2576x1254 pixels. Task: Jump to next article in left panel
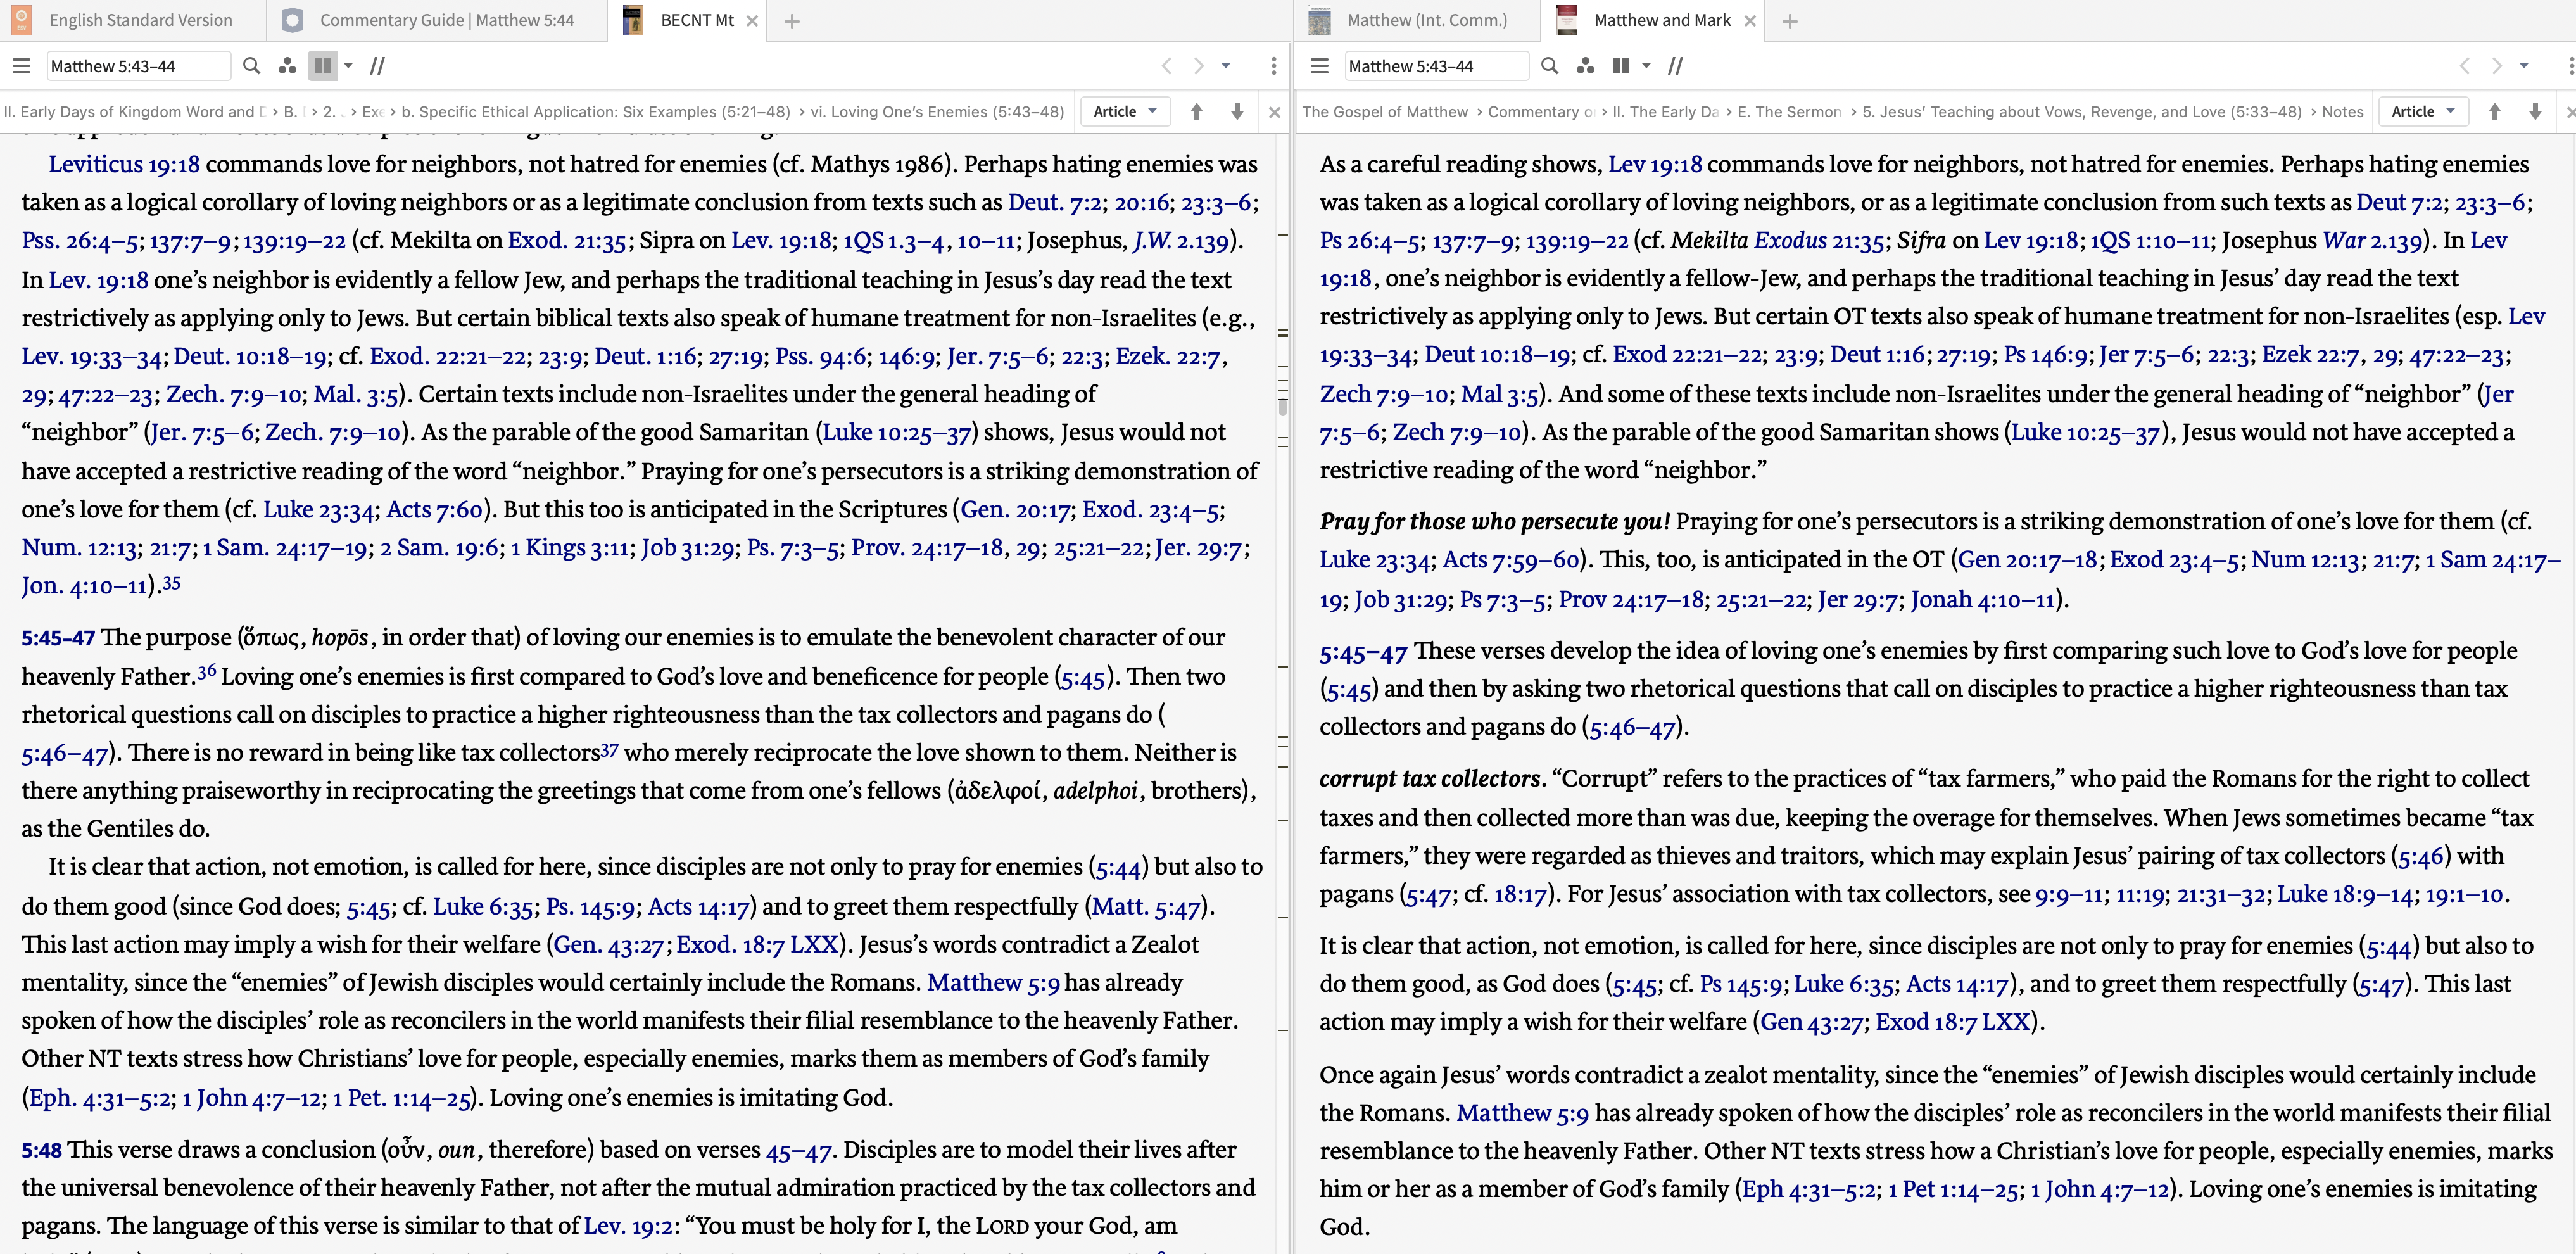pos(1237,112)
